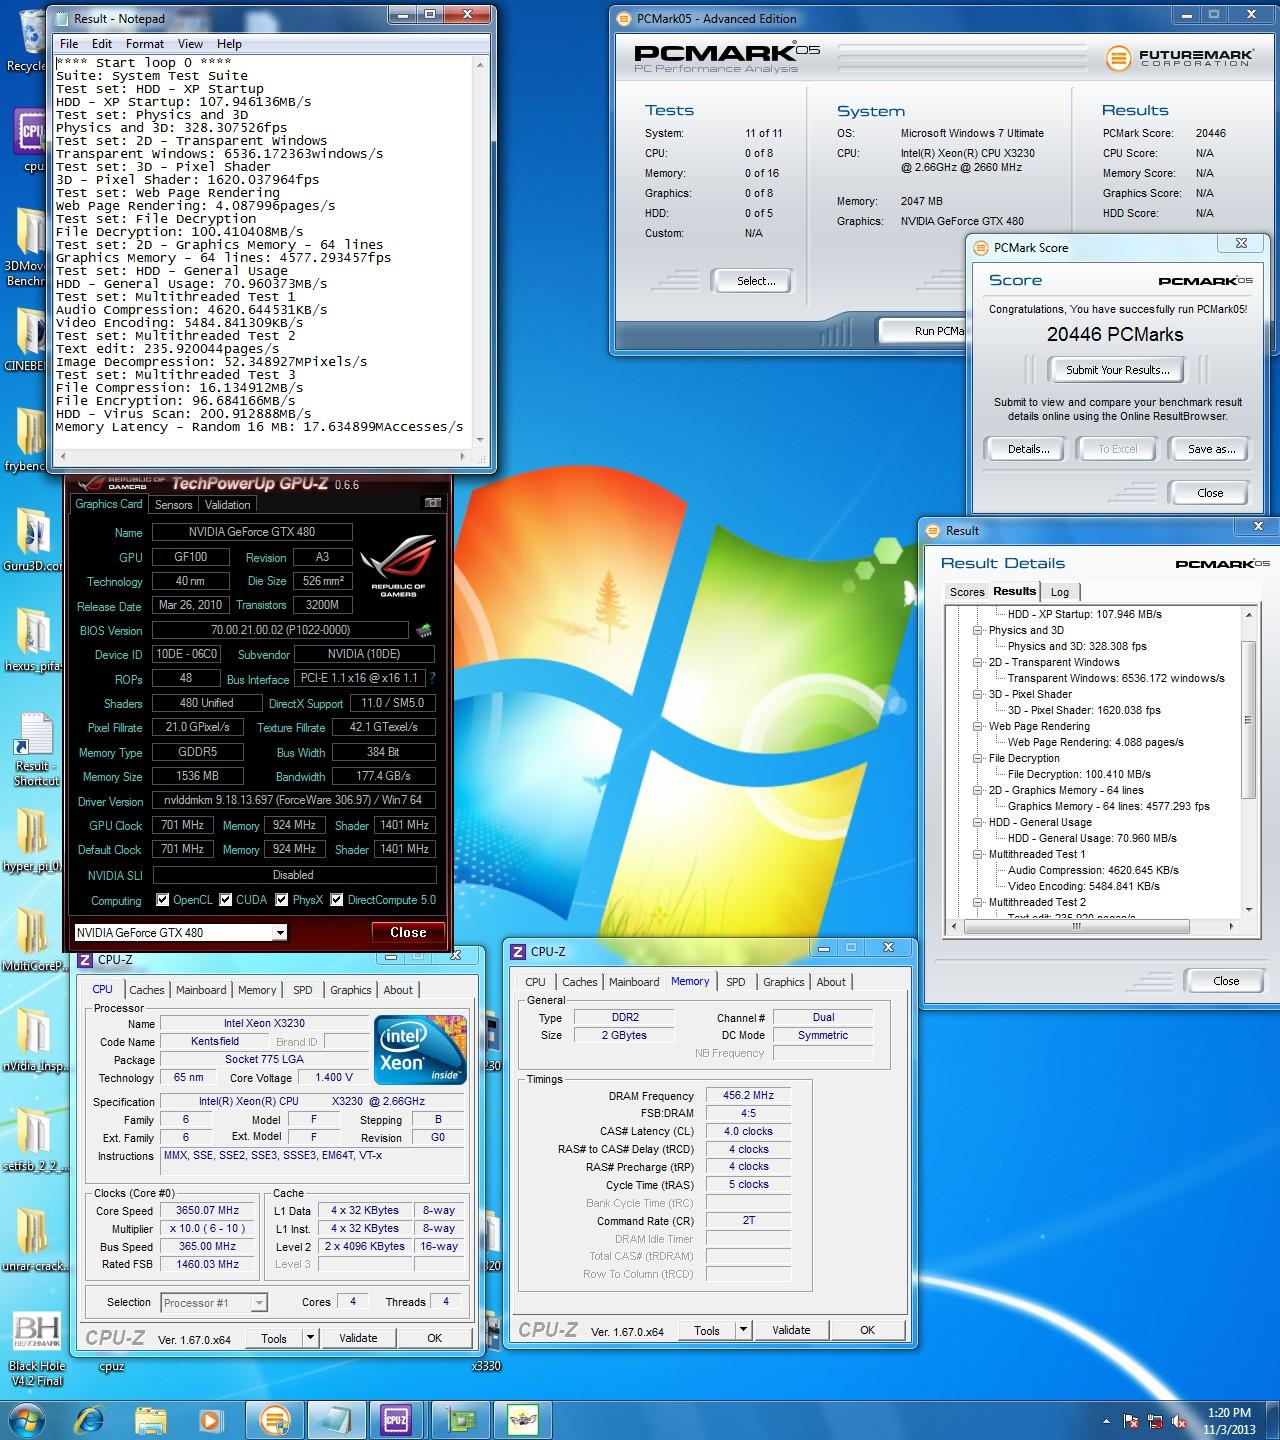This screenshot has width=1280, height=1440.
Task: Open Windows Media Player taskbar icon
Action: click(211, 1420)
